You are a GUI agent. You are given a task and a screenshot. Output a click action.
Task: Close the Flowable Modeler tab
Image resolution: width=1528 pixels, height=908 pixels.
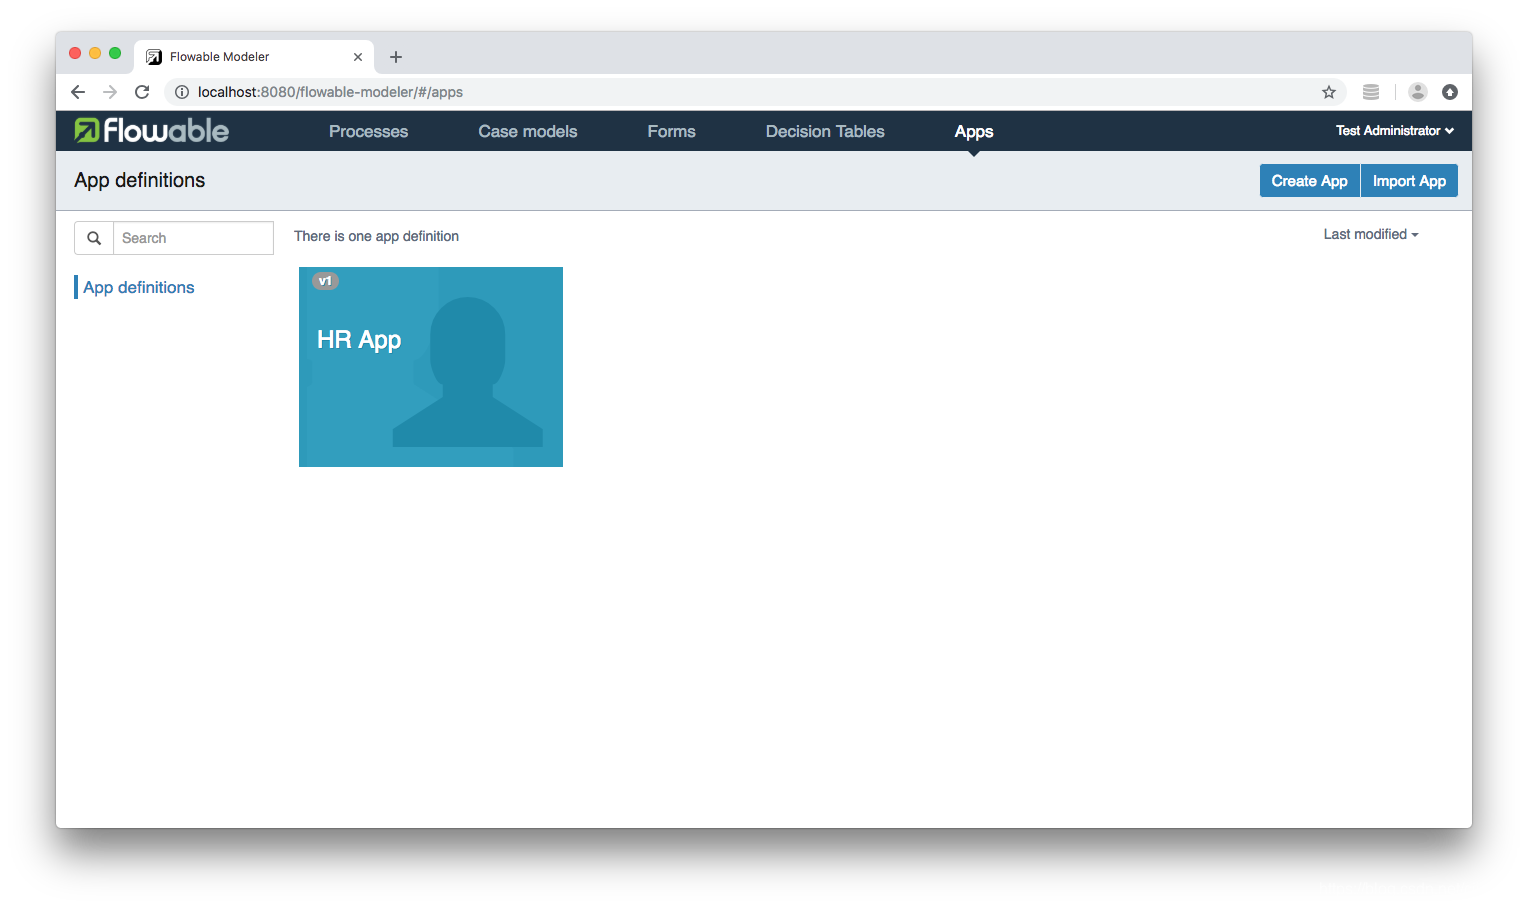point(358,57)
